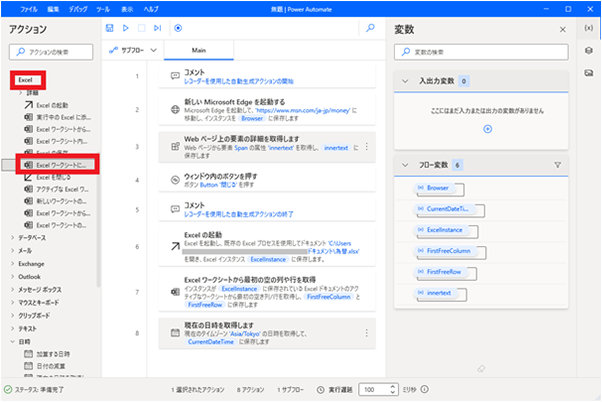
Task: Select the 日付の減算 action
Action: 45,366
